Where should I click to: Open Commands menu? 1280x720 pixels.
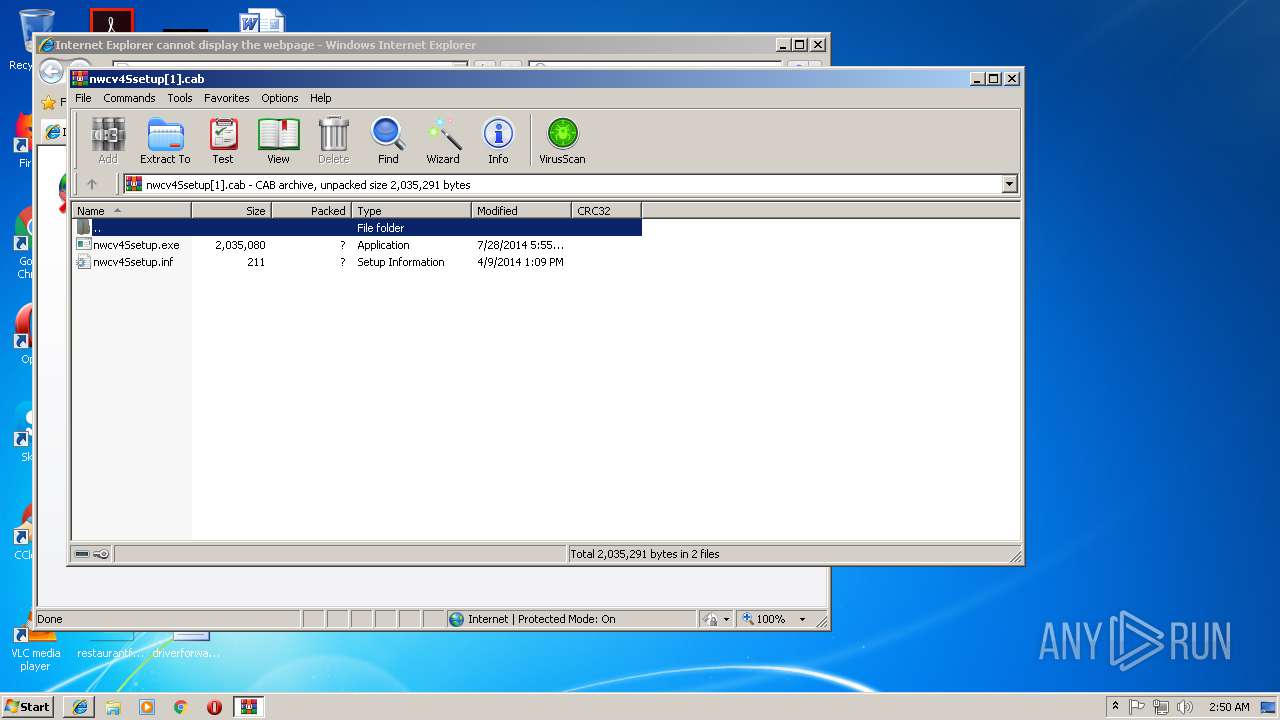129,98
